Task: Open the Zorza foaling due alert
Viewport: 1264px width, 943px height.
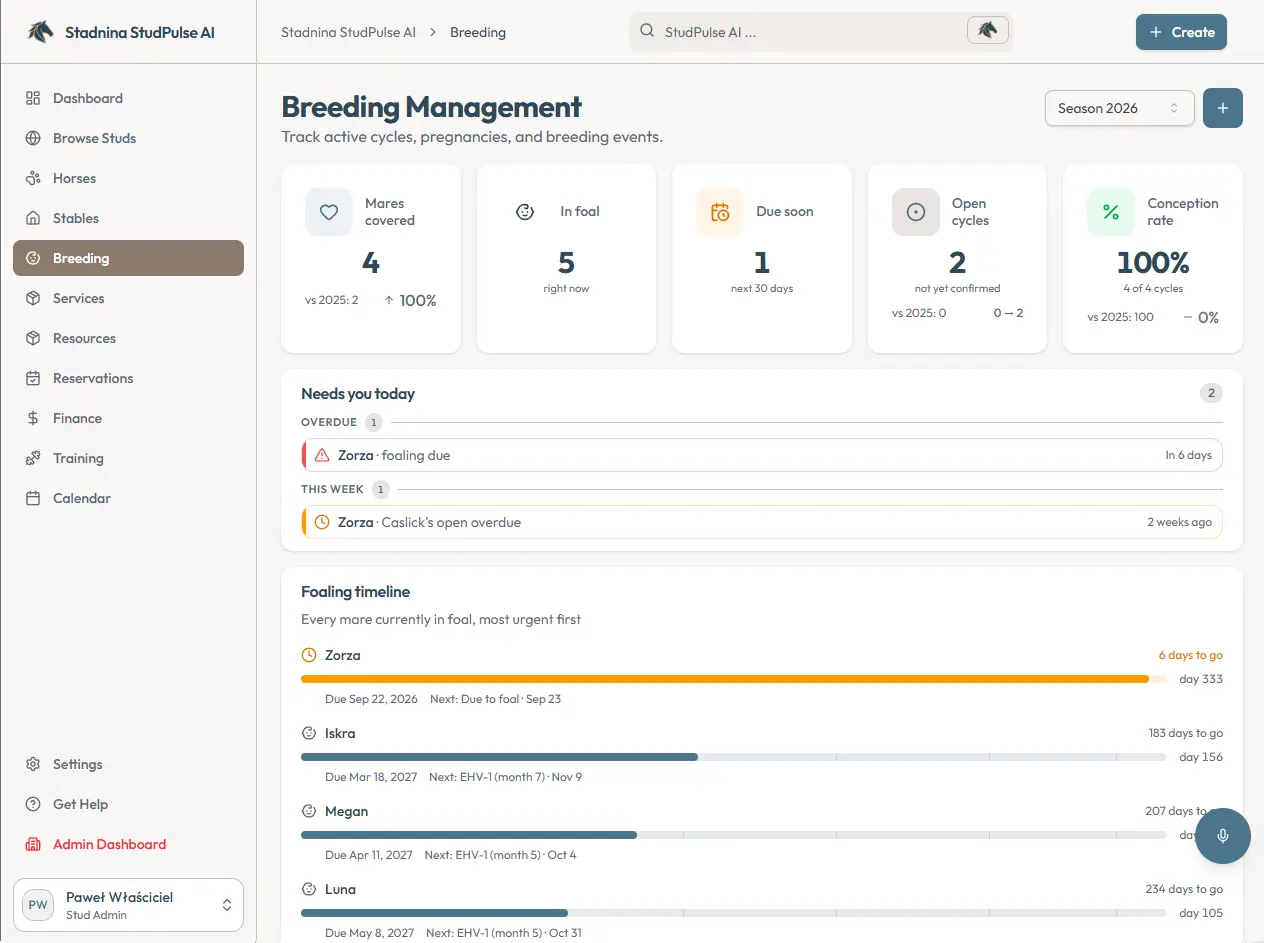Action: point(762,455)
